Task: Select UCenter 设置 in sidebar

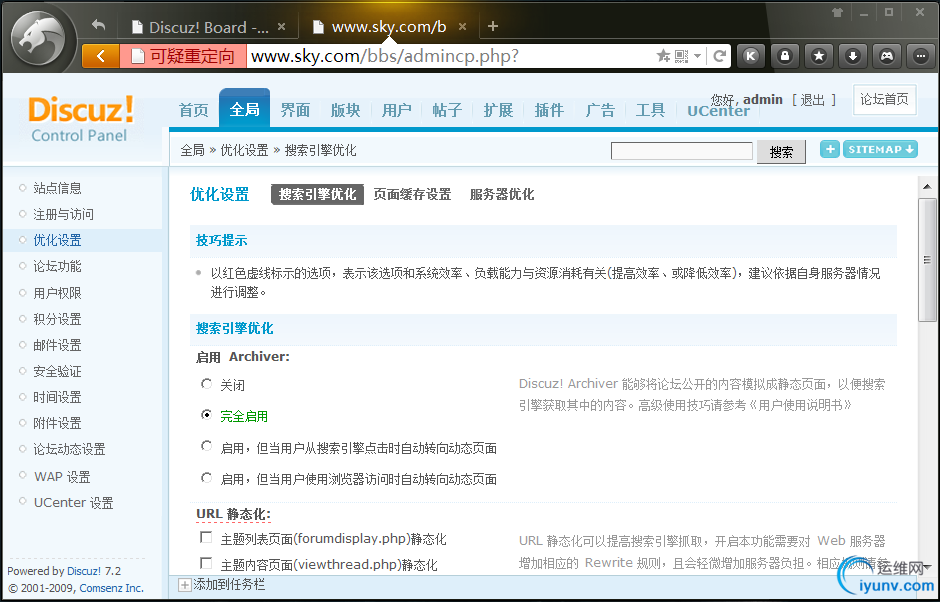Action: pos(74,502)
